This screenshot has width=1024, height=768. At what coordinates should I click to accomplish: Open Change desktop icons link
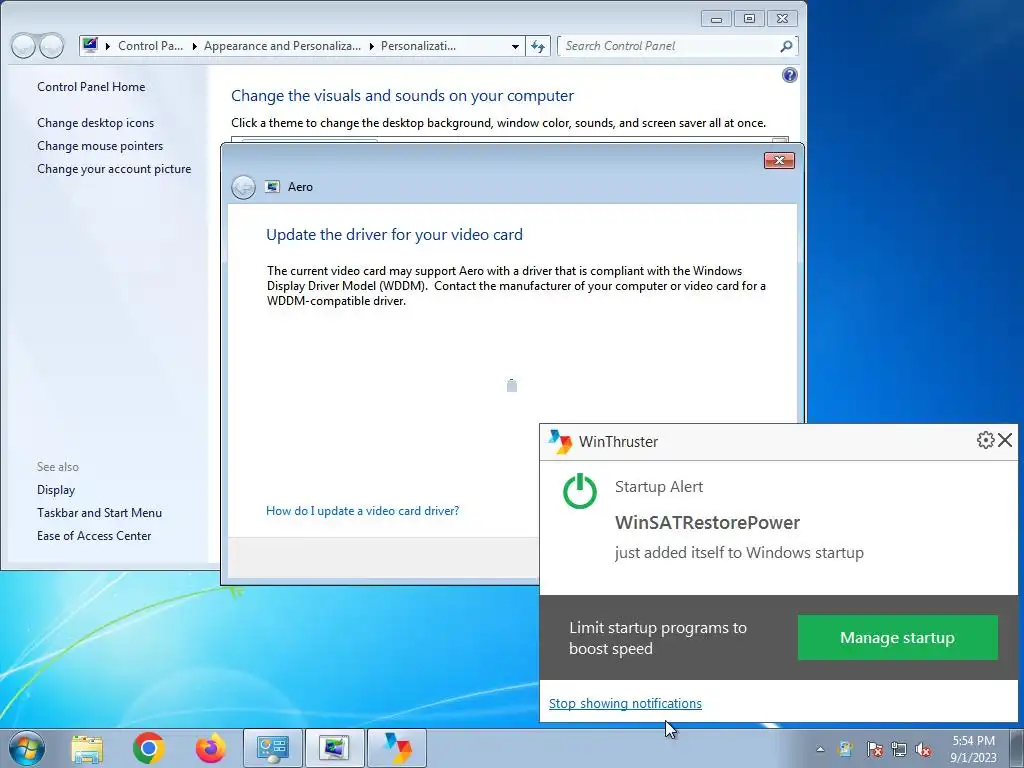[95, 123]
